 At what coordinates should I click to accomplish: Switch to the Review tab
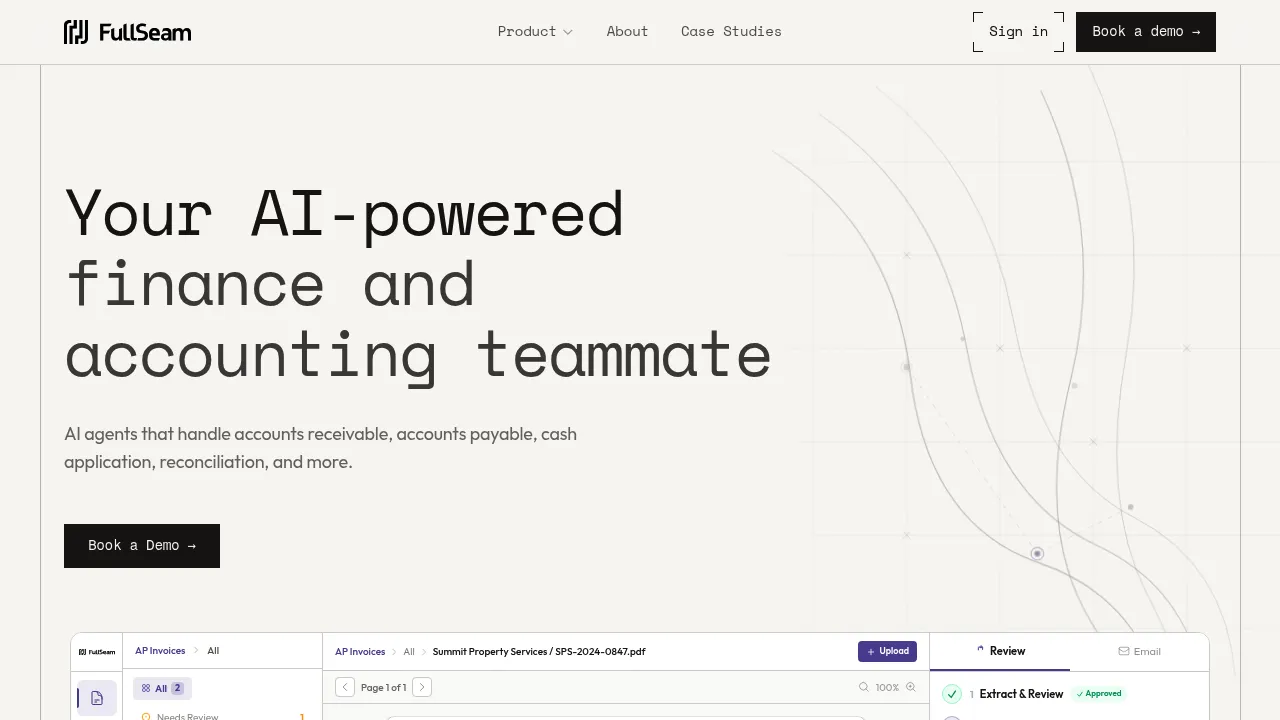click(1000, 651)
